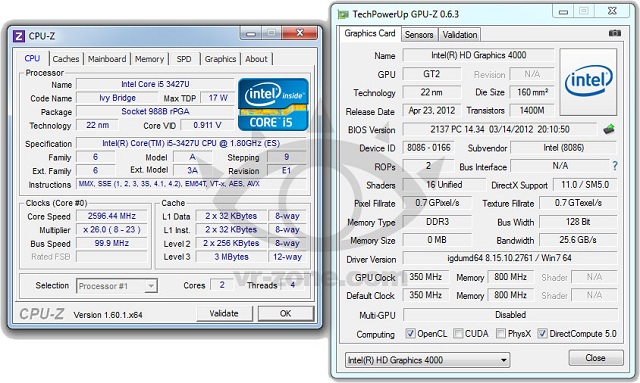
Task: Toggle the DirectCompute 5.0 checkbox
Action: coord(542,333)
